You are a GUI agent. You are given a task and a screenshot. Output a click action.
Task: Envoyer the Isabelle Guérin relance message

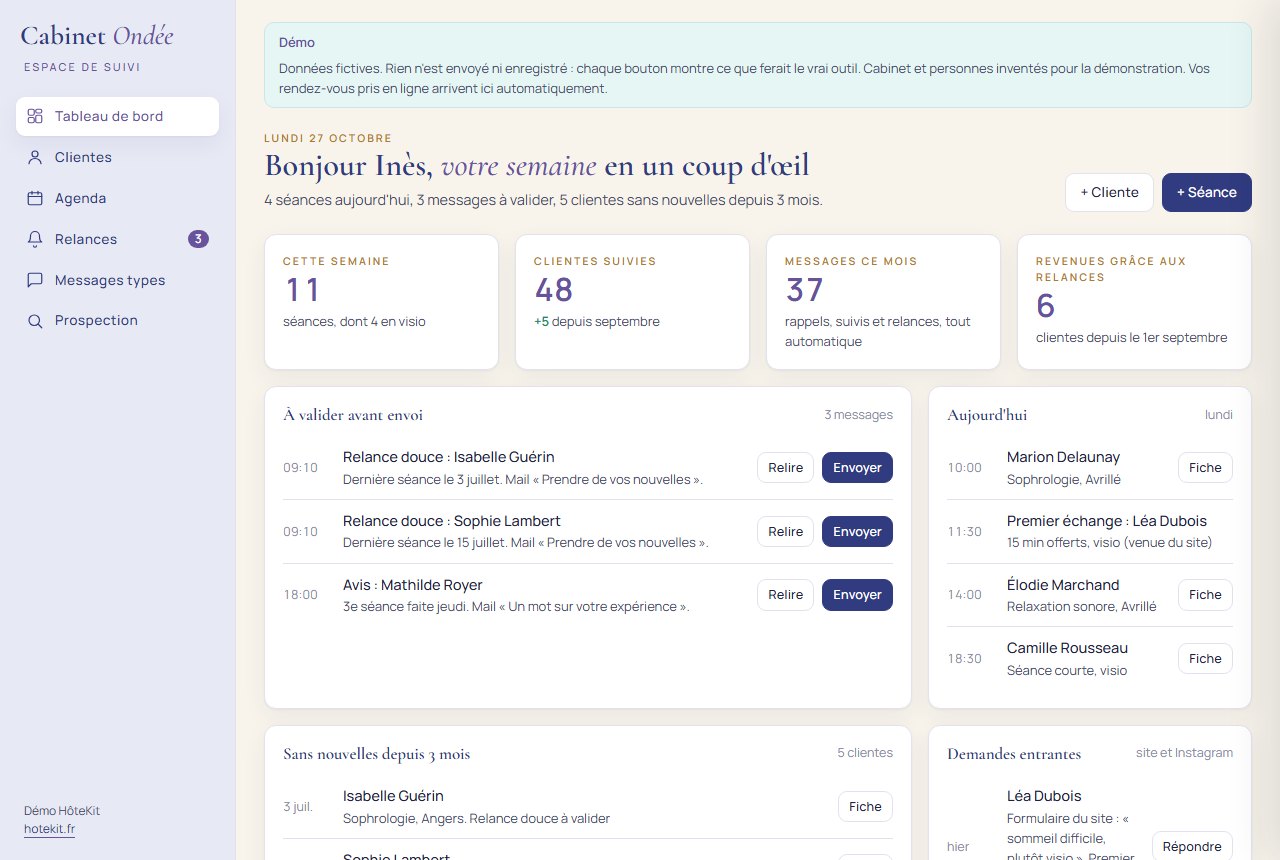coord(857,467)
